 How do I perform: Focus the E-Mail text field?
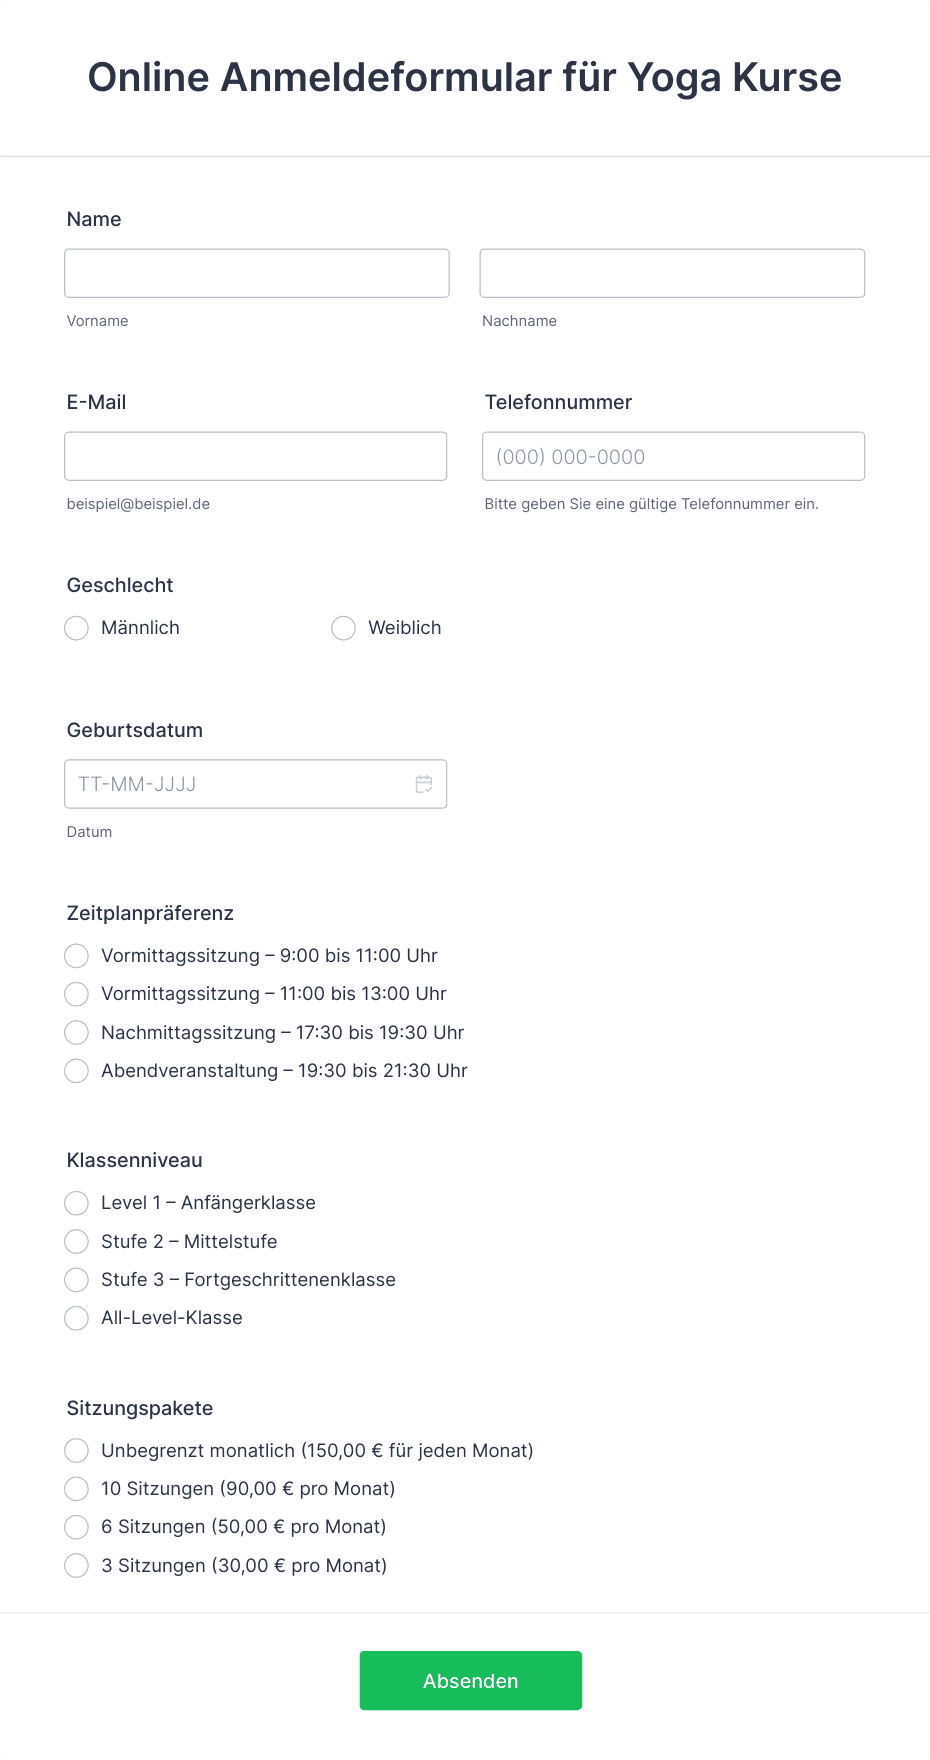[x=256, y=456]
